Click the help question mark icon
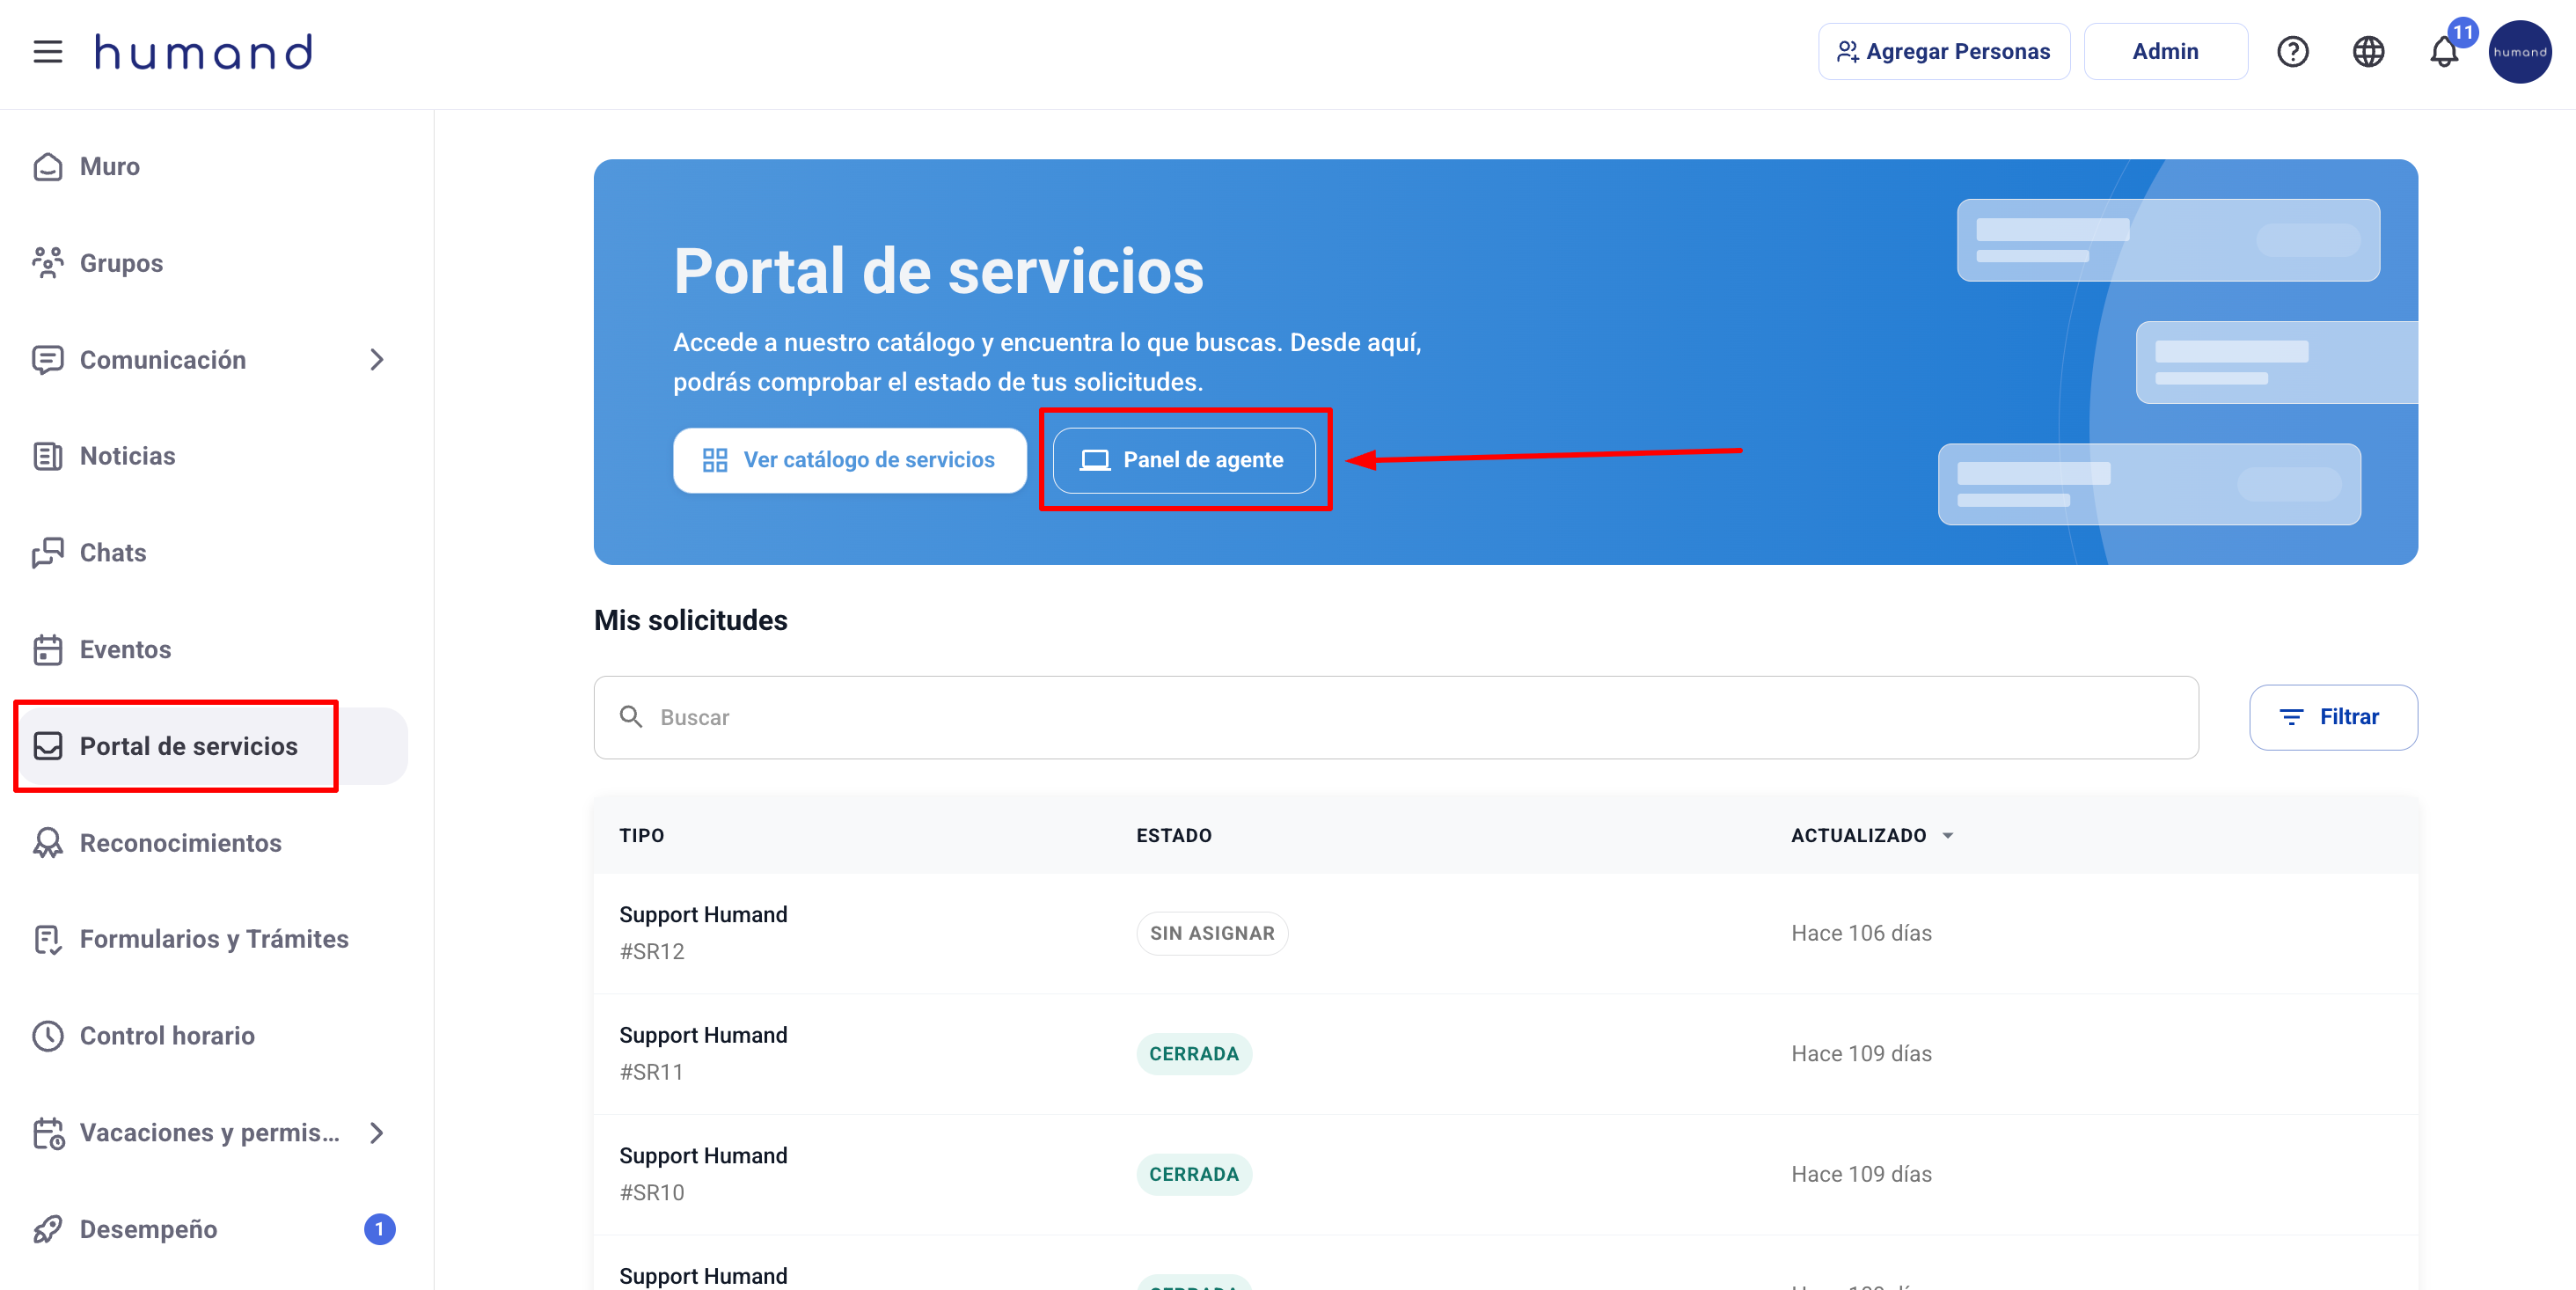 point(2292,51)
